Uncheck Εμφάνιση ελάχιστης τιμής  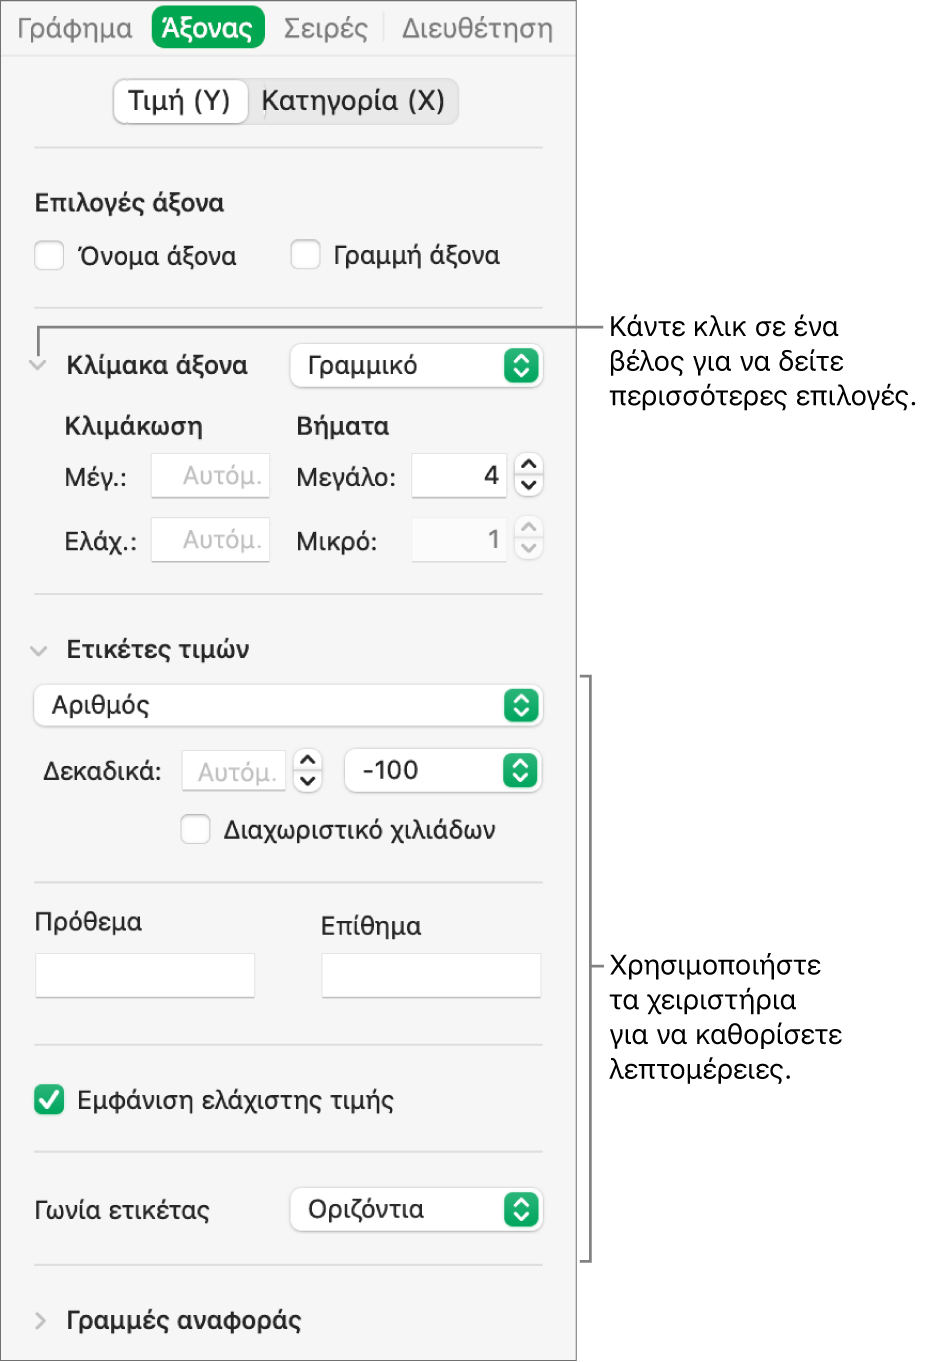(x=49, y=1100)
